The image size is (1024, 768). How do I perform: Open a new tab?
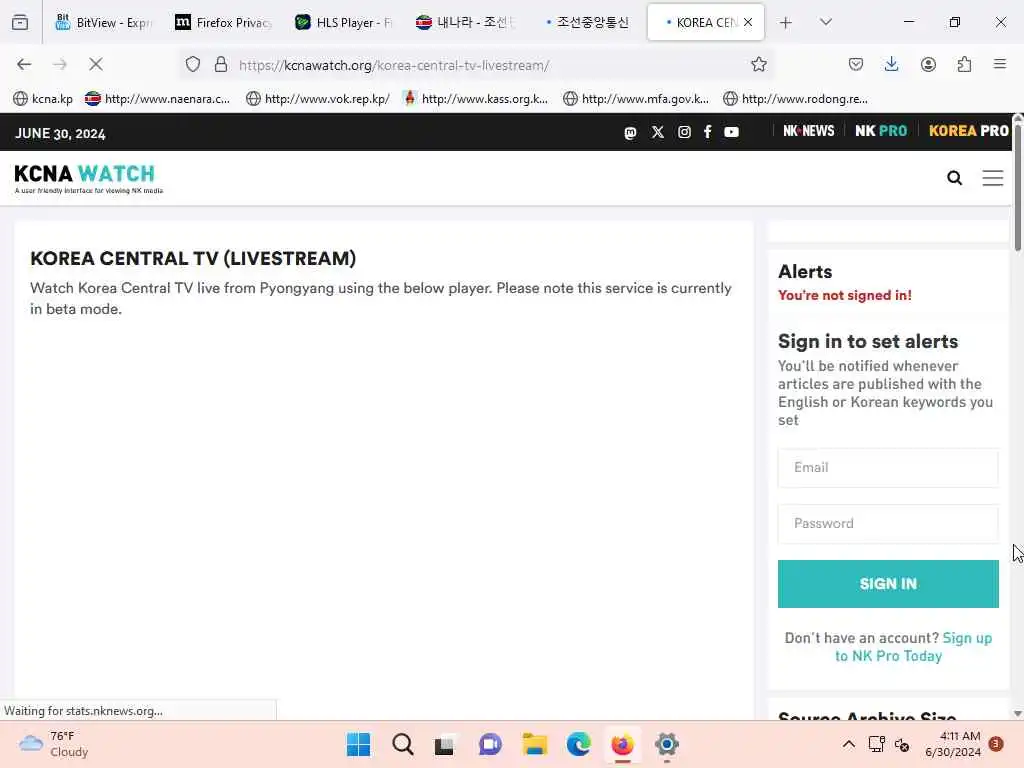[x=786, y=23]
